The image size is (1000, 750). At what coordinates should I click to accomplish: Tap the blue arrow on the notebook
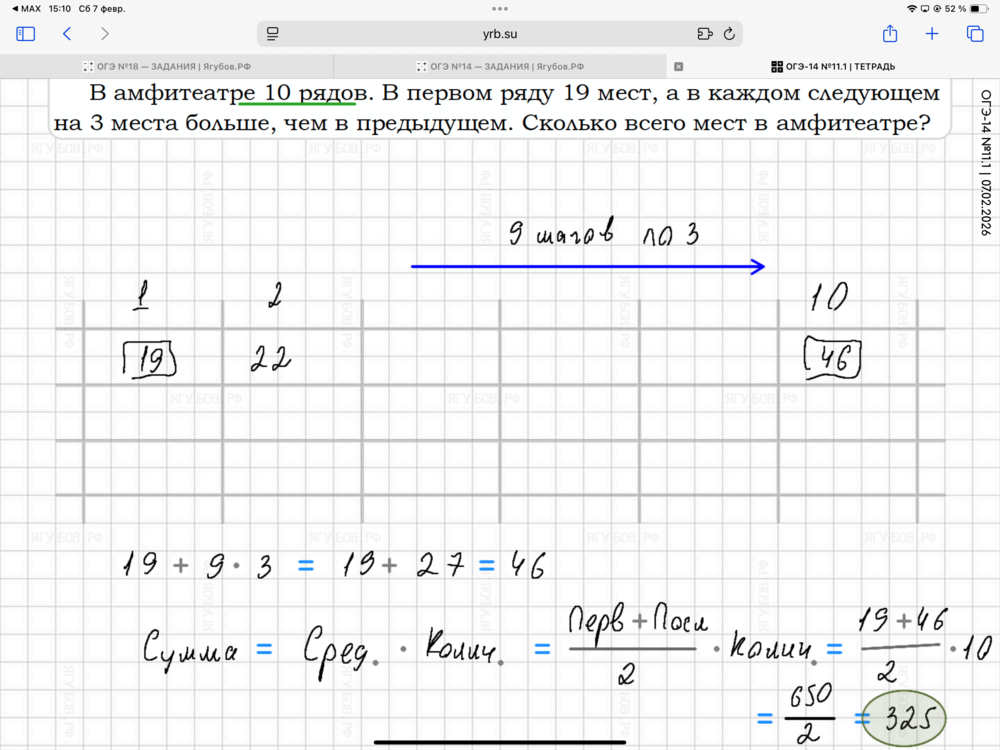(588, 266)
